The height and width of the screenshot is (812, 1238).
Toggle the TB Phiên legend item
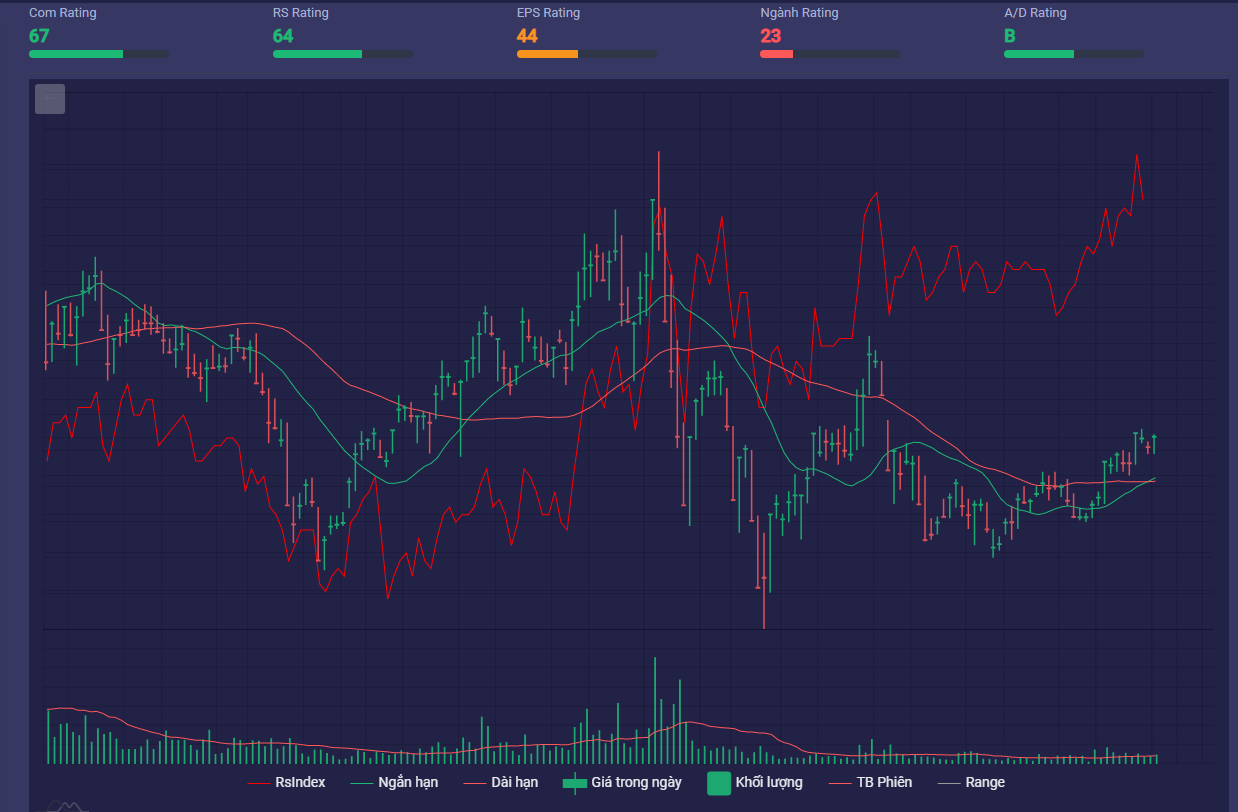tap(884, 782)
